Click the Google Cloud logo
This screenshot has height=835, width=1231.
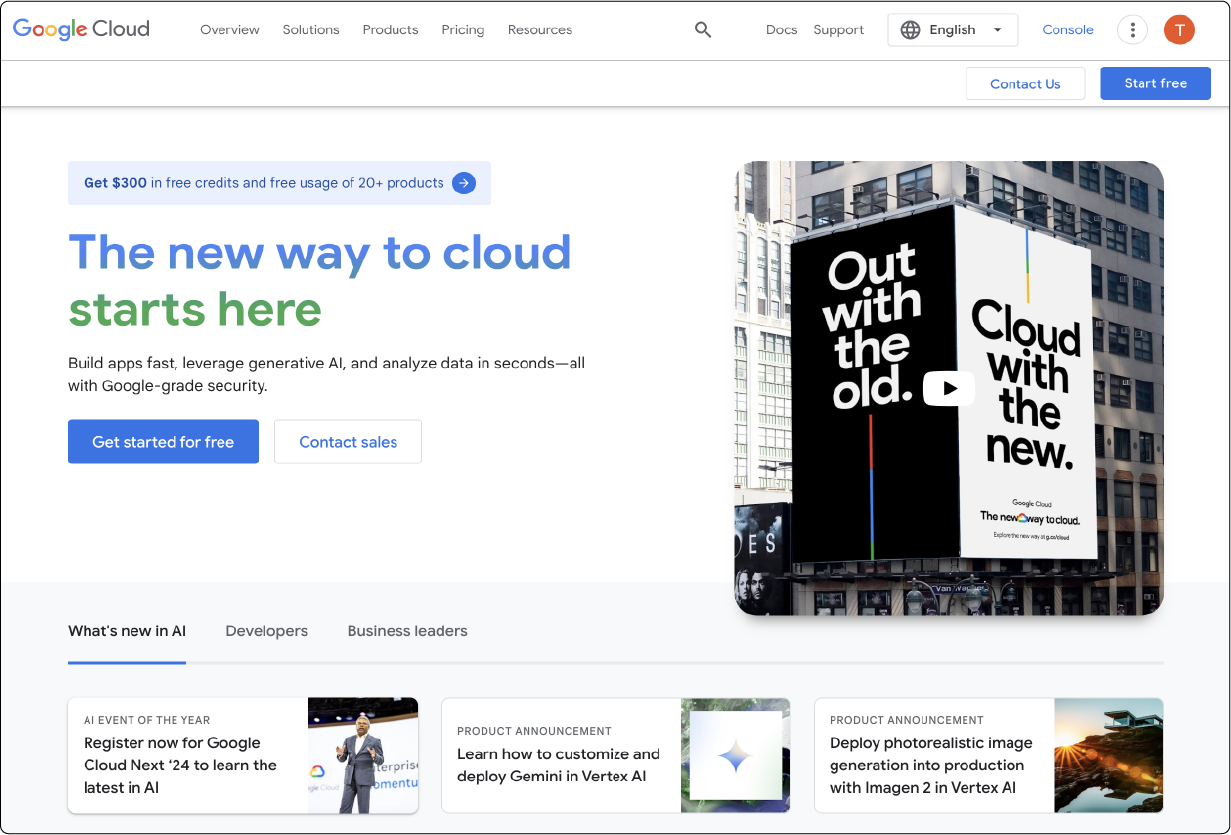click(x=81, y=29)
